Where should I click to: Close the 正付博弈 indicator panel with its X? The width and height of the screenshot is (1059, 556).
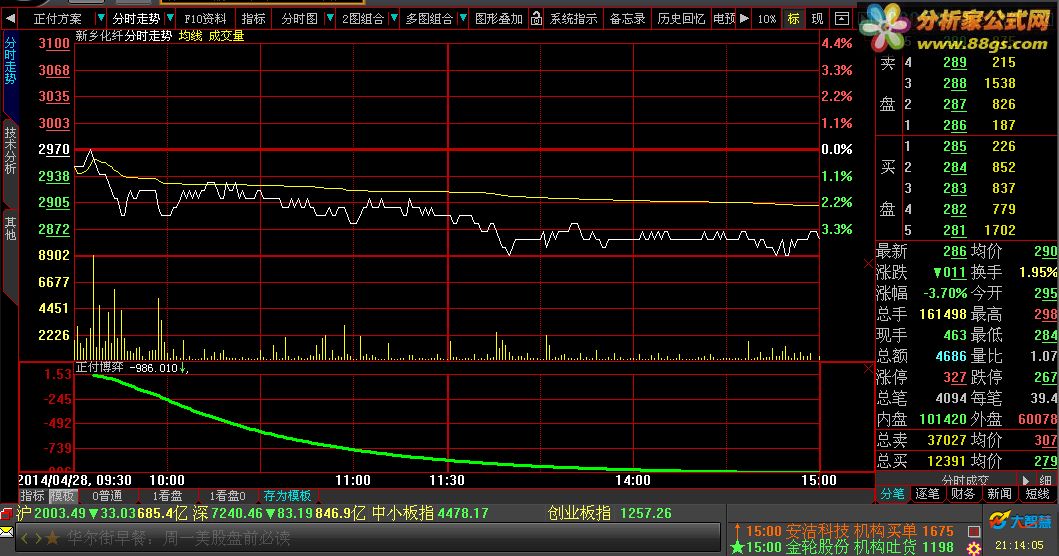869,368
